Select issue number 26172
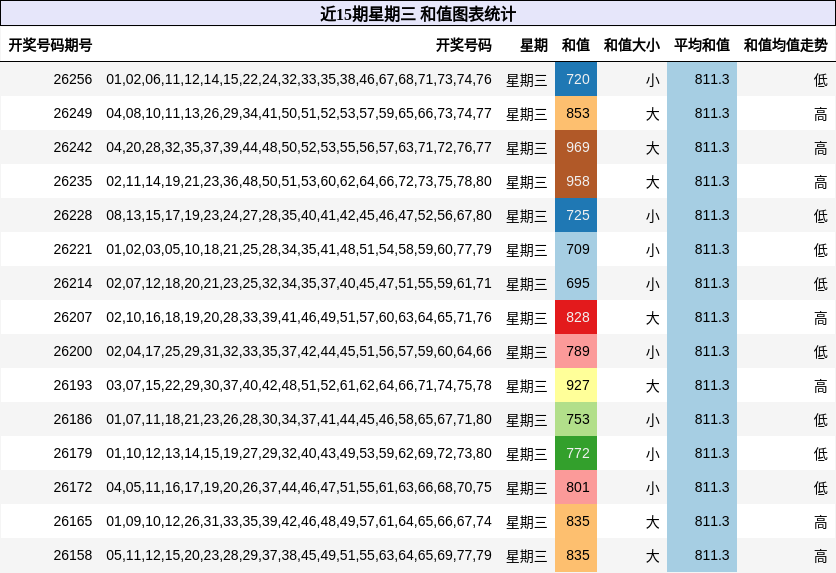Image resolution: width=836 pixels, height=573 pixels. click(73, 487)
